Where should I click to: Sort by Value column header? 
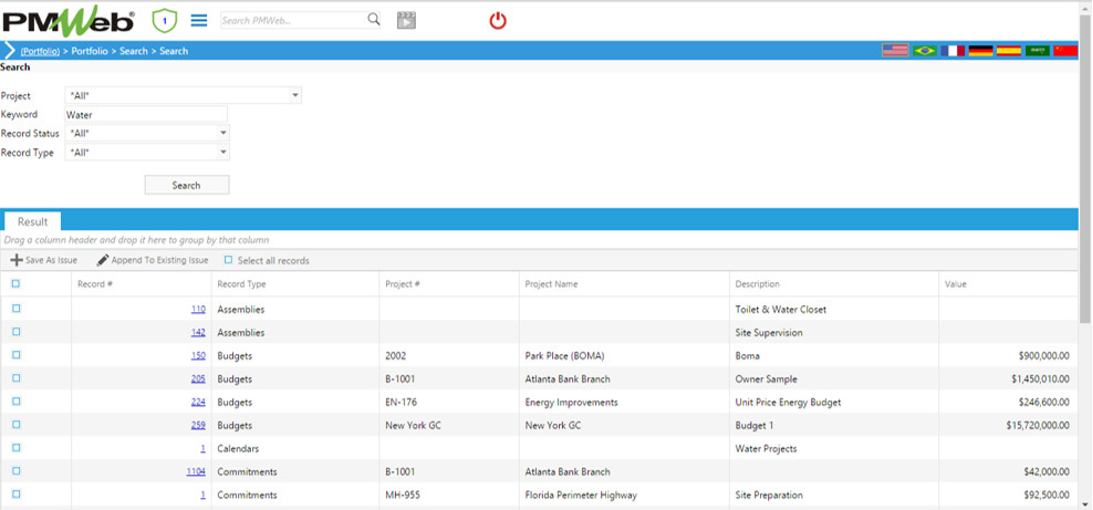click(x=955, y=284)
